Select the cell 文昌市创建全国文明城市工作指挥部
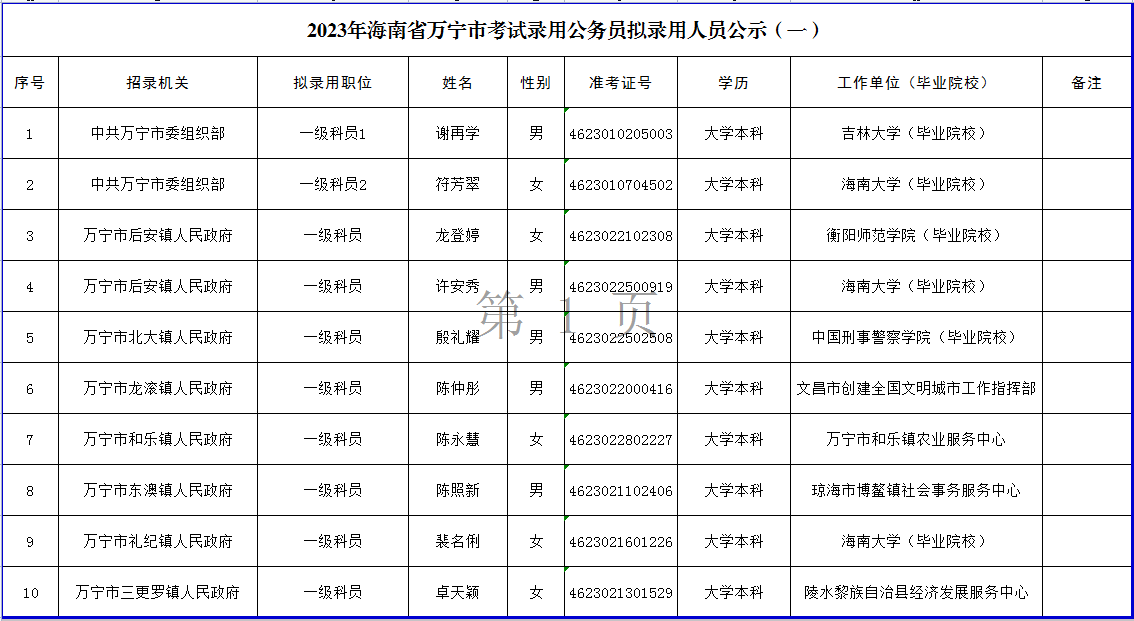This screenshot has height=621, width=1134. [x=916, y=389]
